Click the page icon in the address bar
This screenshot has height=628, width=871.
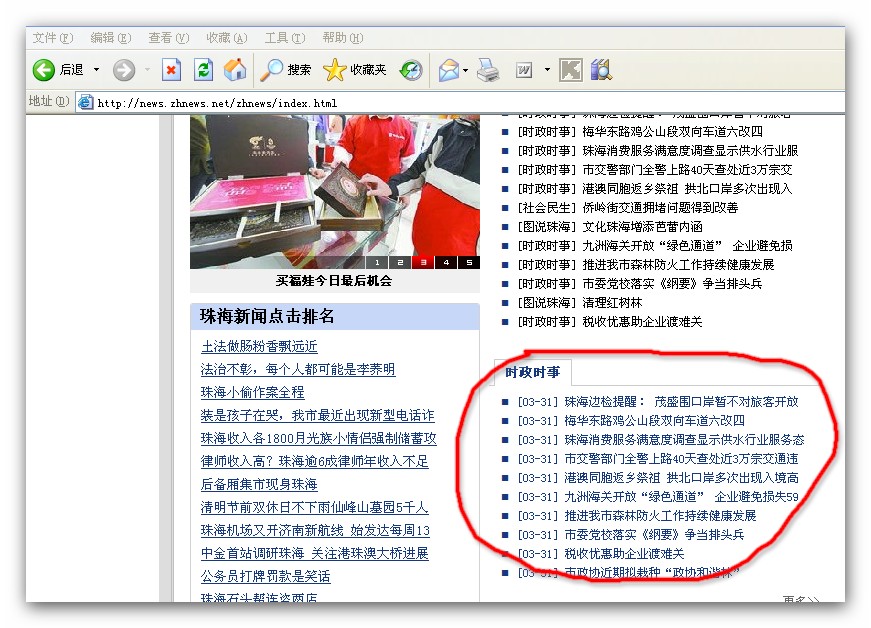(85, 102)
